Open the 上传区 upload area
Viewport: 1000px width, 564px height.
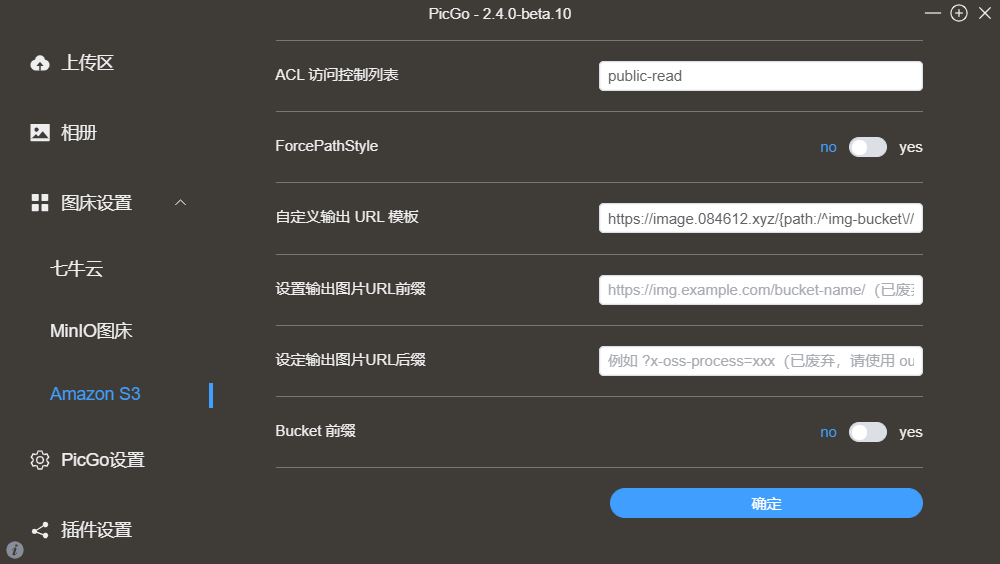coord(87,63)
